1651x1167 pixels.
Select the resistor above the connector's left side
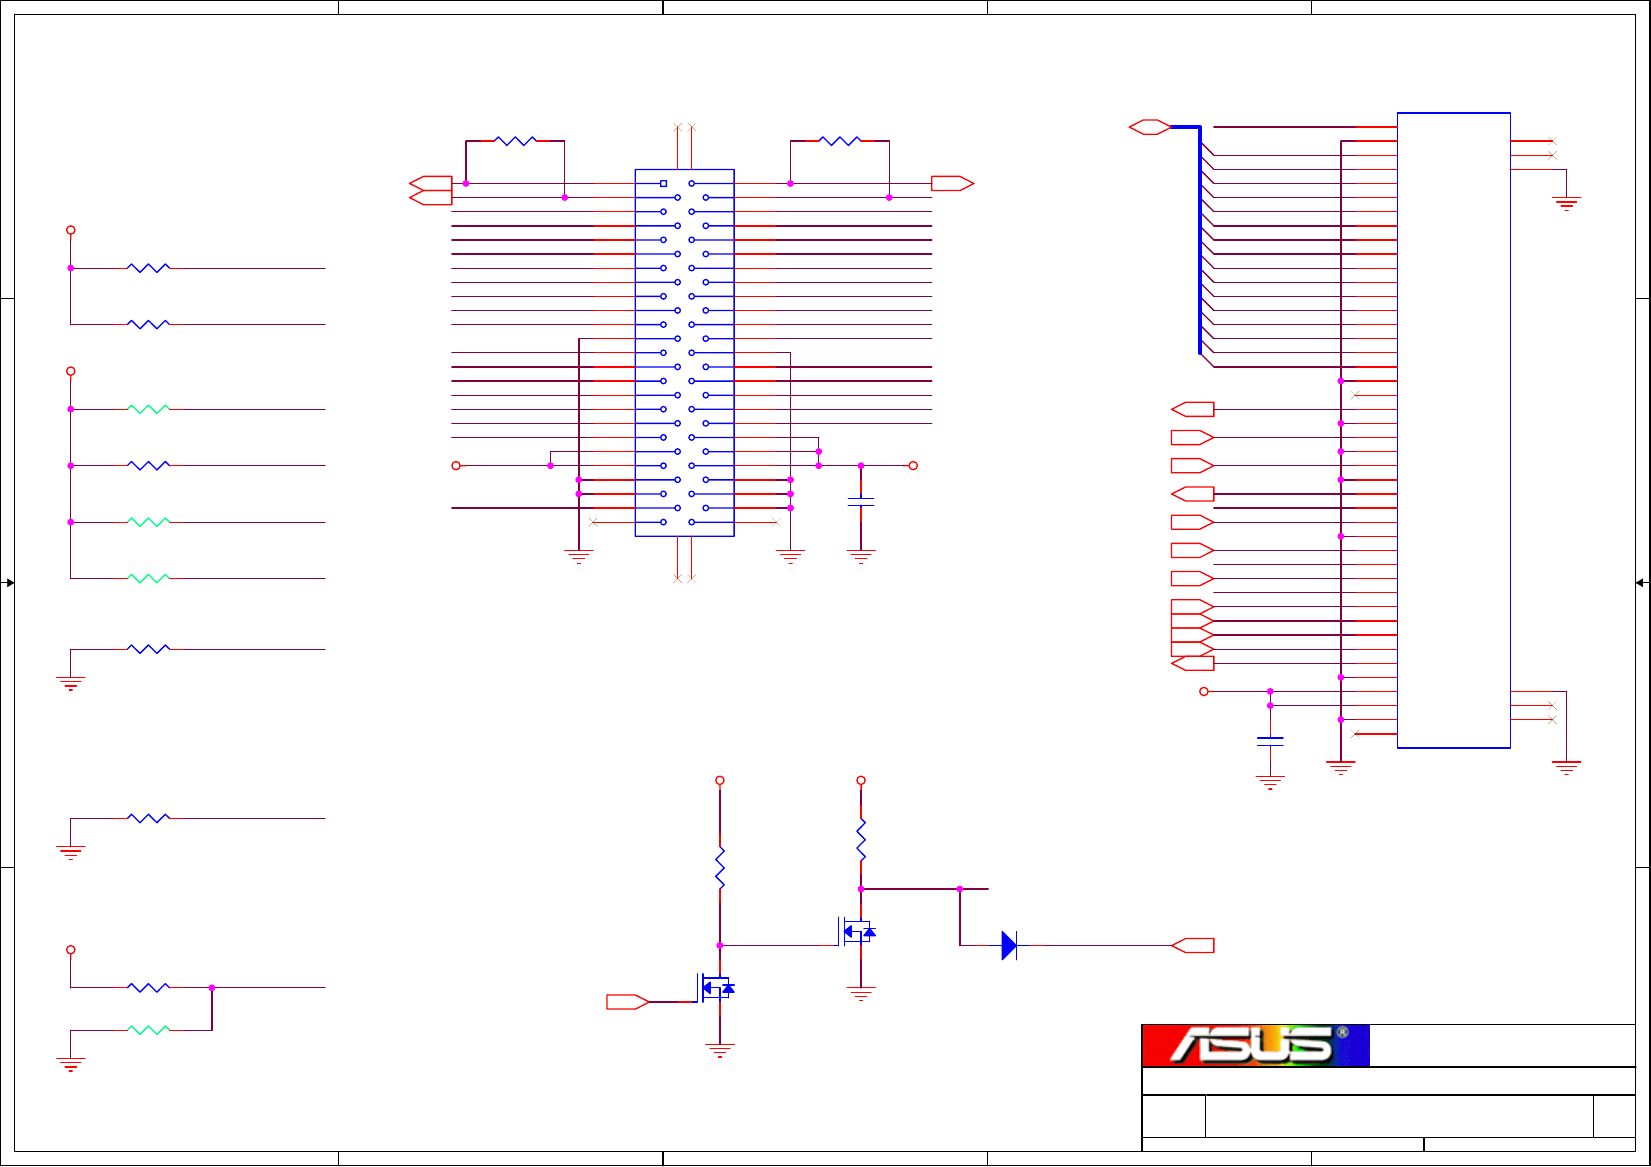515,141
